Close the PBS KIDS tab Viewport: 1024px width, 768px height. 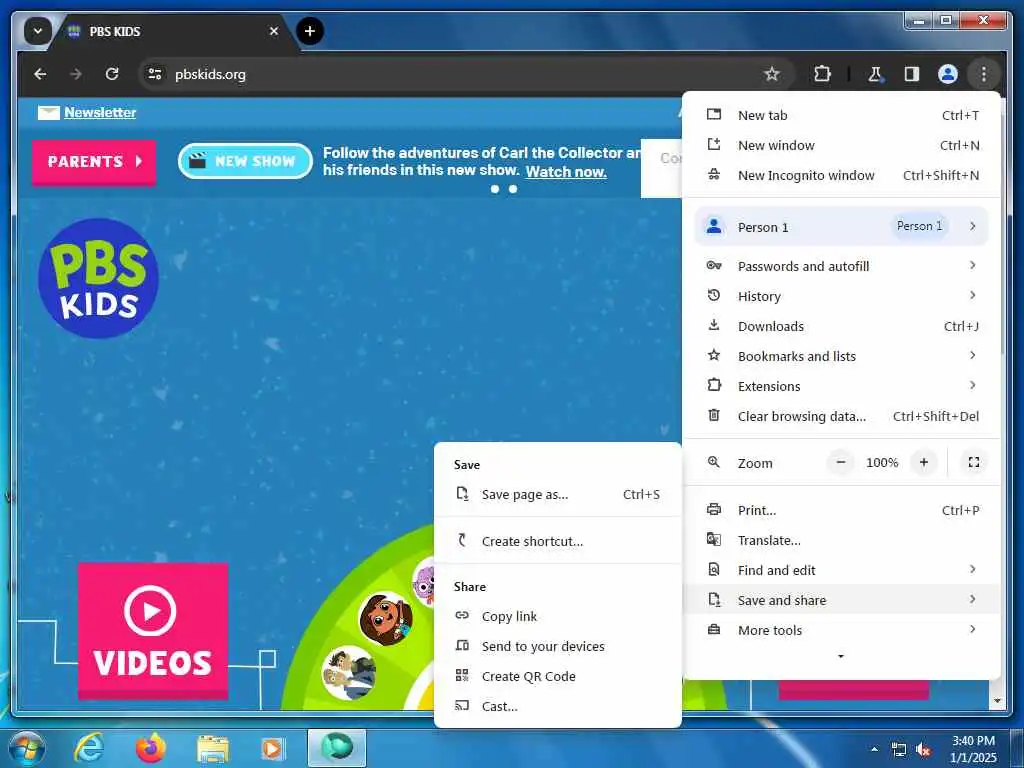(x=274, y=31)
